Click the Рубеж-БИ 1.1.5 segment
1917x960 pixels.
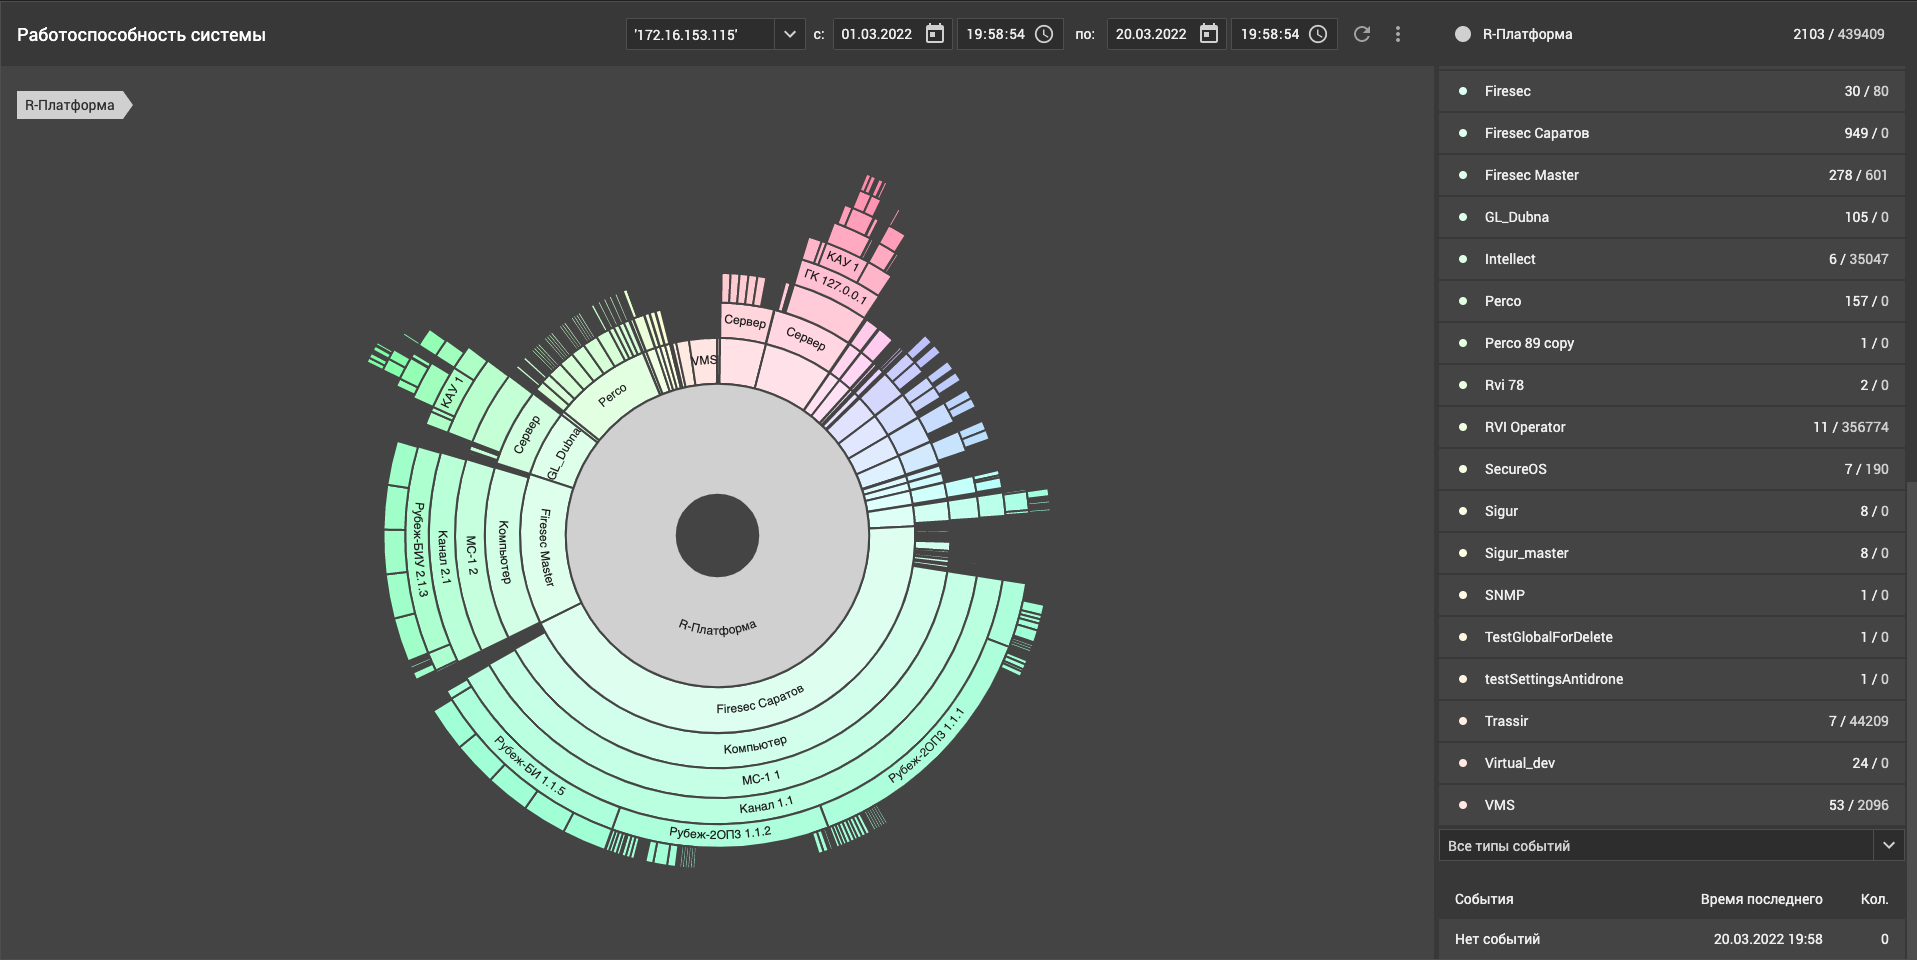528,766
